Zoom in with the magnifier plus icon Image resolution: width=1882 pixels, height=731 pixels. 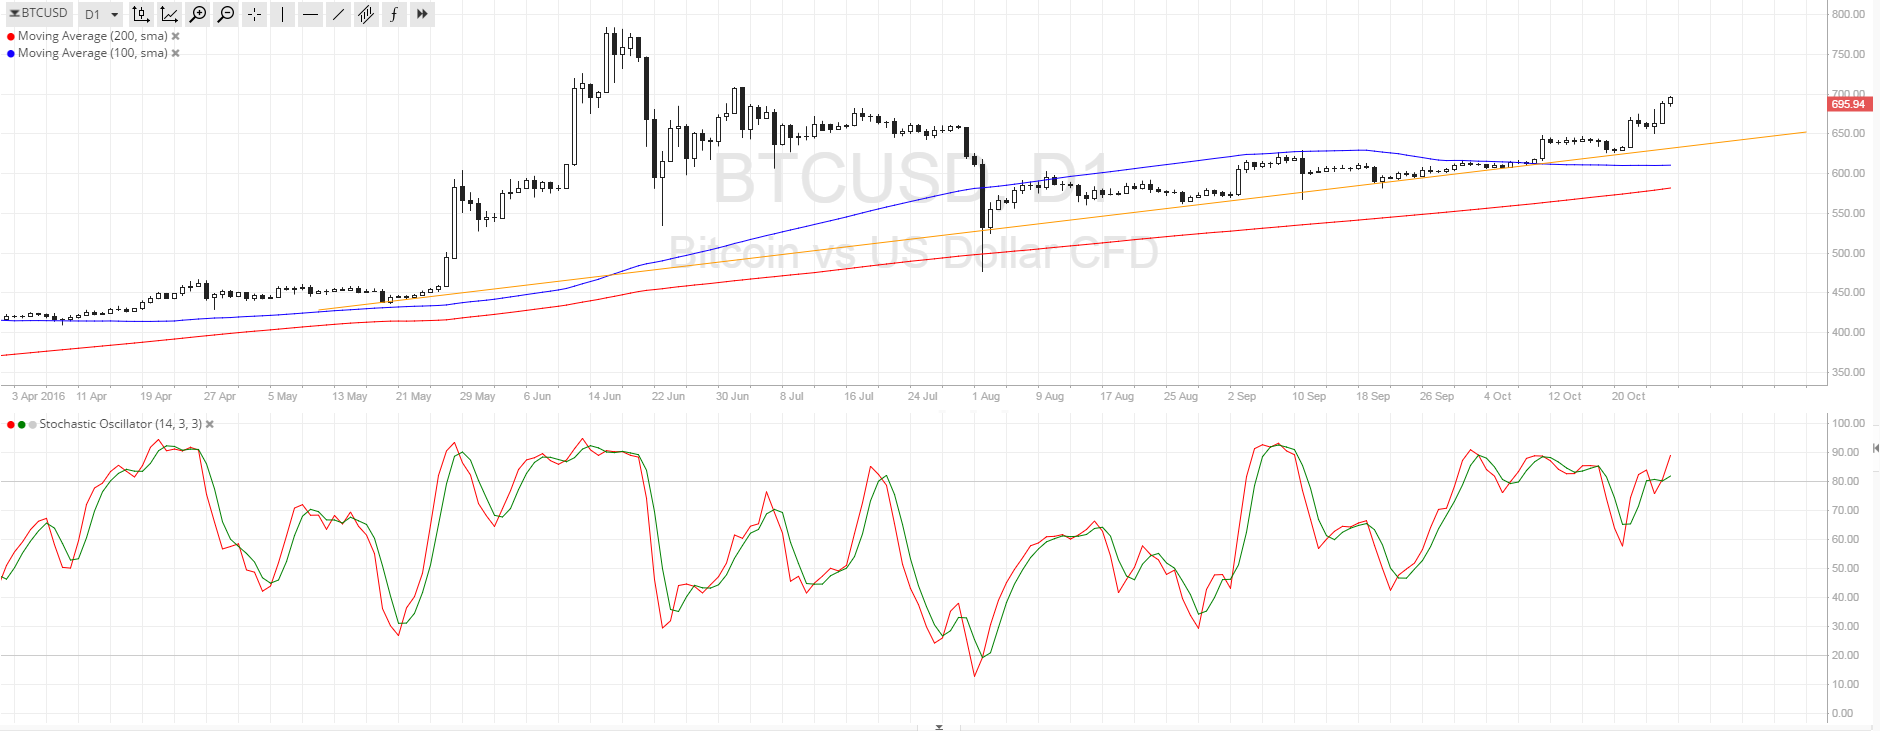[198, 14]
